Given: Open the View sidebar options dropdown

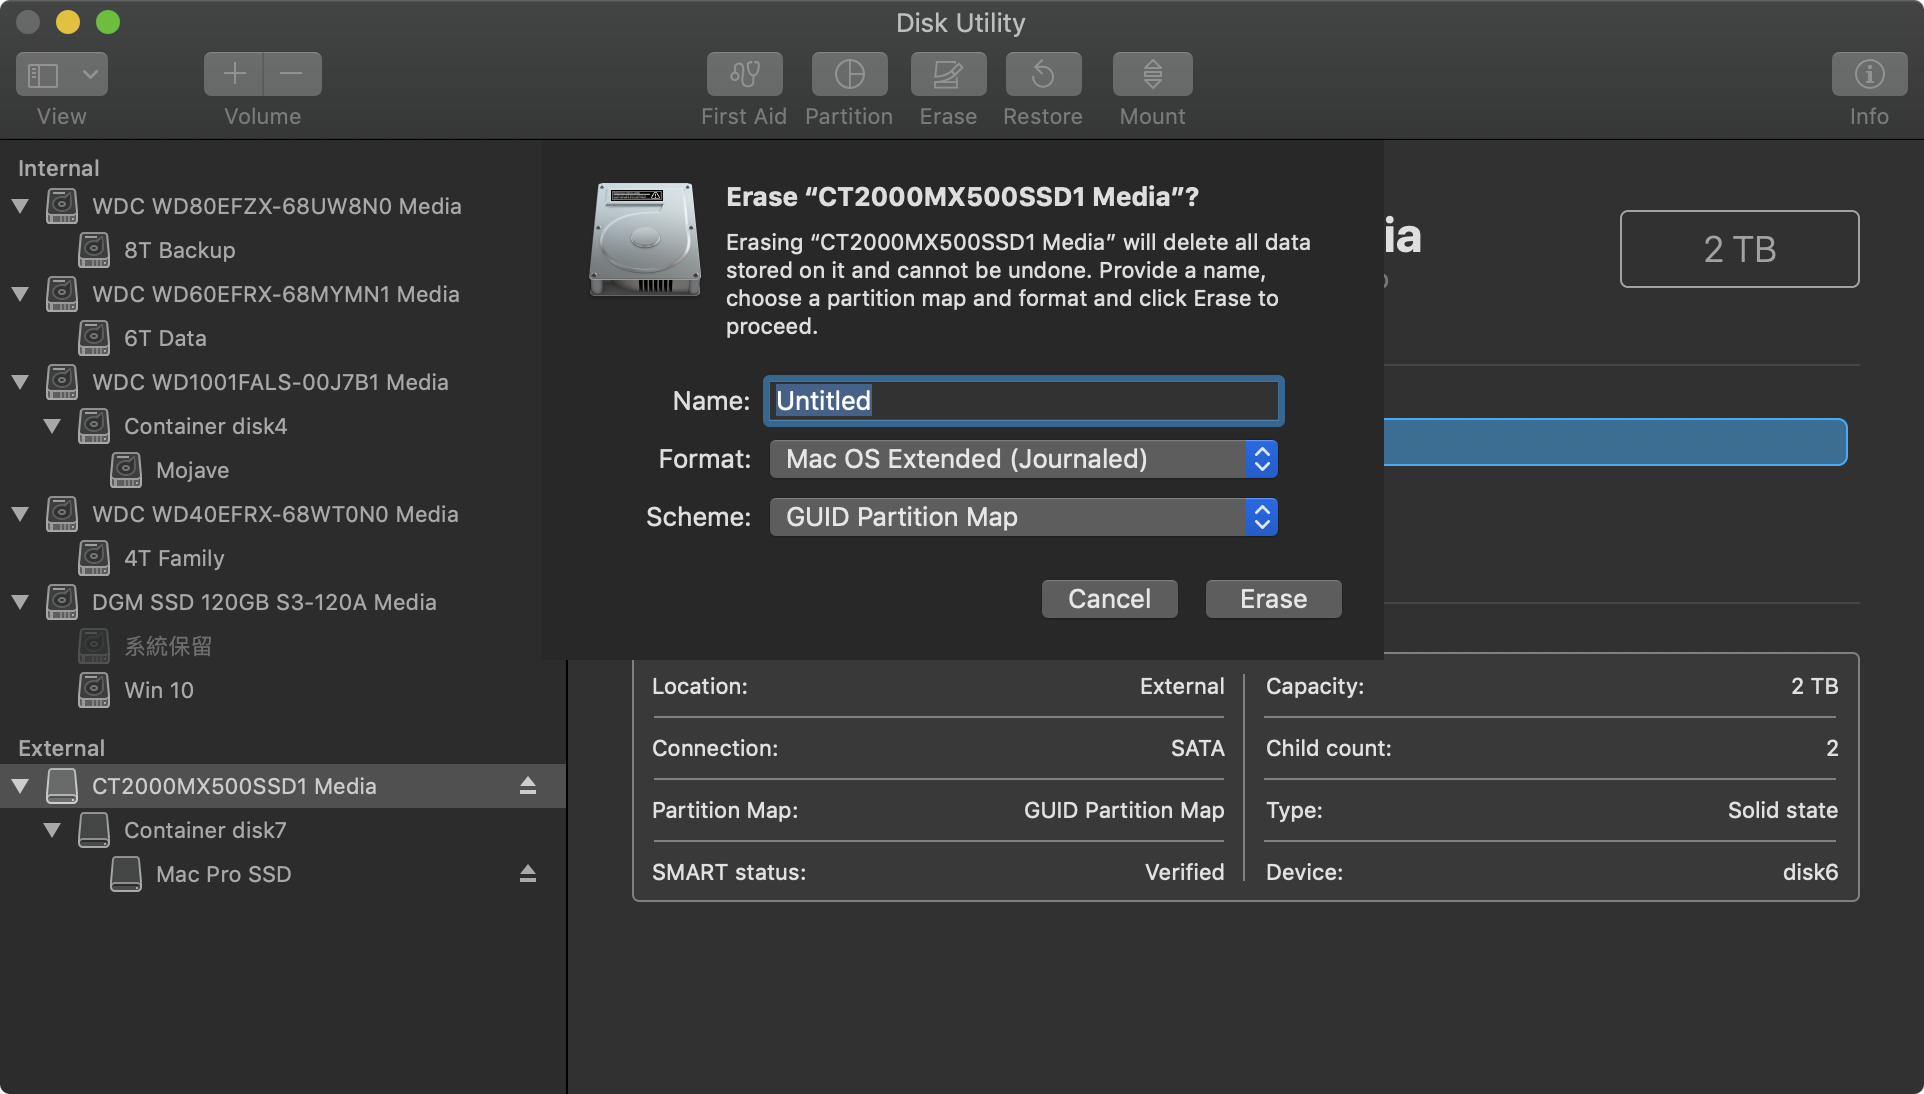Looking at the screenshot, I should tap(90, 74).
